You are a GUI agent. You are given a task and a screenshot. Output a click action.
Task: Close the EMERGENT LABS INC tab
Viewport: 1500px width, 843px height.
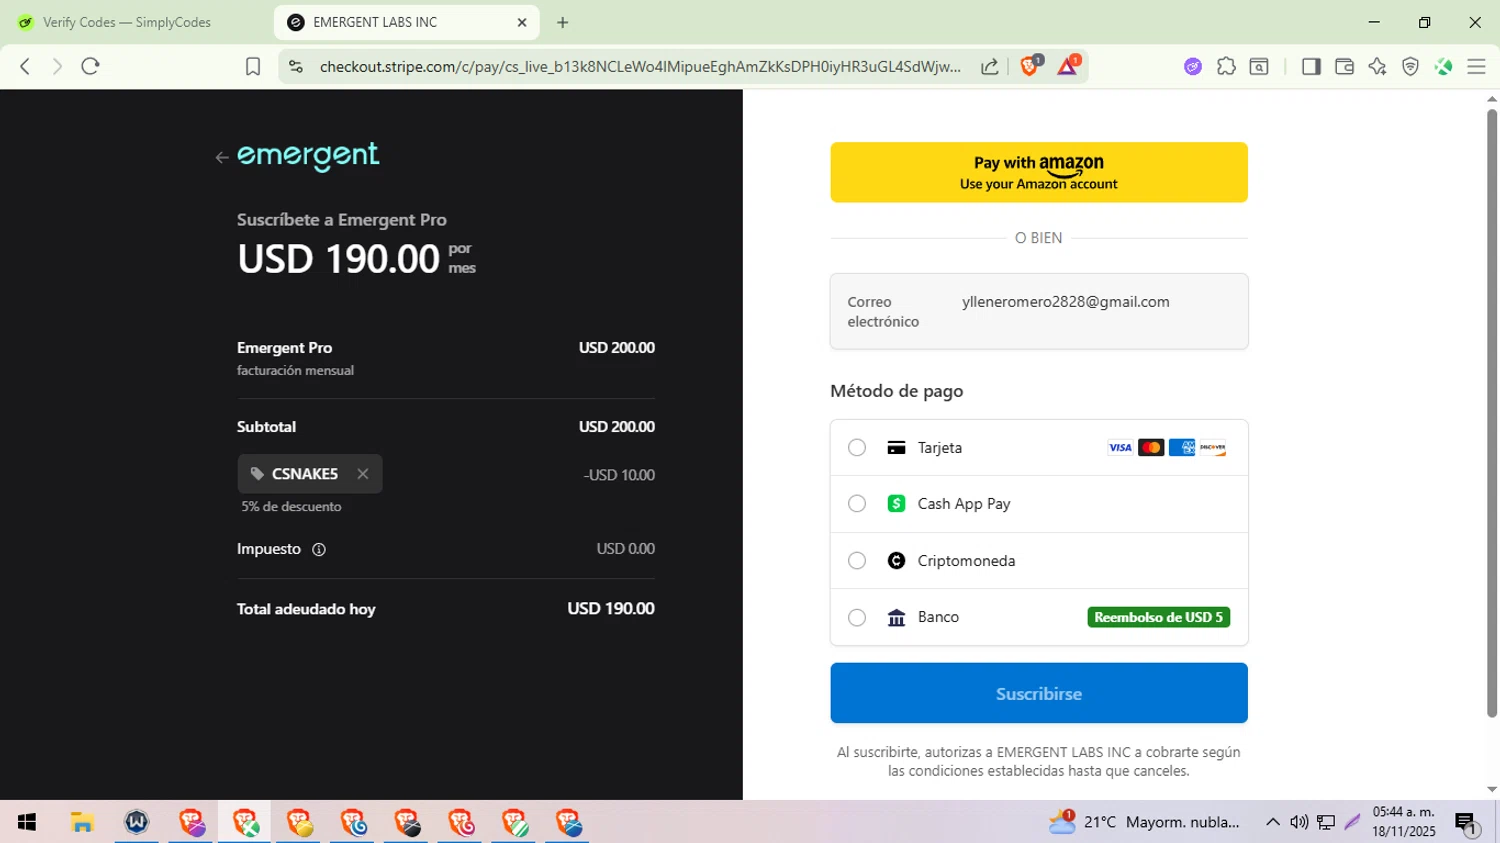(x=521, y=22)
